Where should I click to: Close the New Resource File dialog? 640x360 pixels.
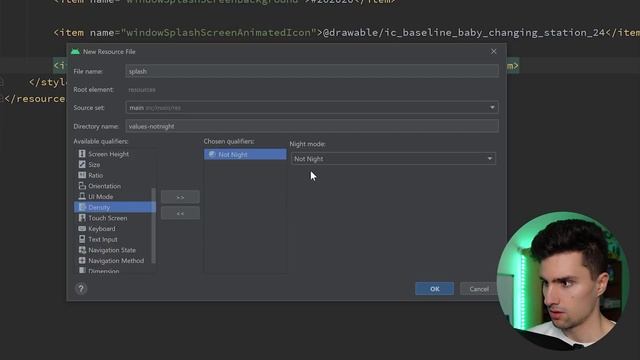pos(493,51)
